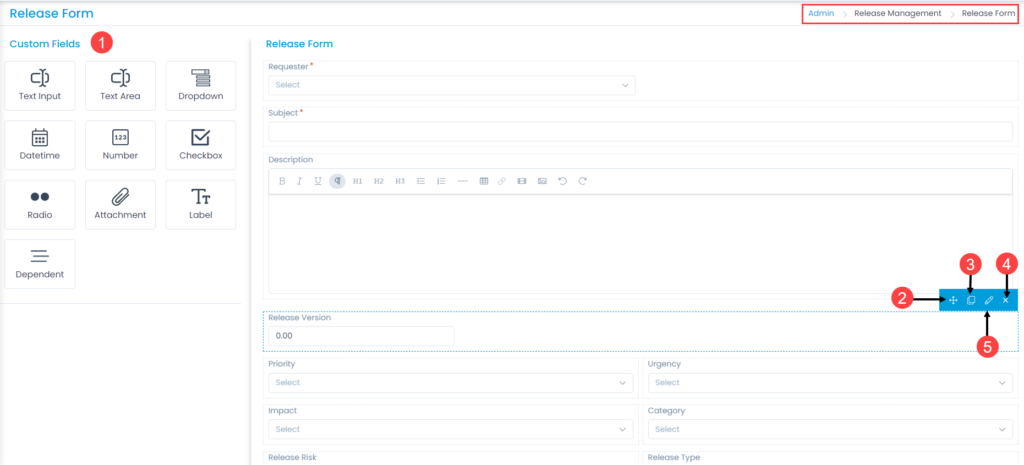1024x465 pixels.
Task: Open the Requester dropdown
Action: click(452, 85)
